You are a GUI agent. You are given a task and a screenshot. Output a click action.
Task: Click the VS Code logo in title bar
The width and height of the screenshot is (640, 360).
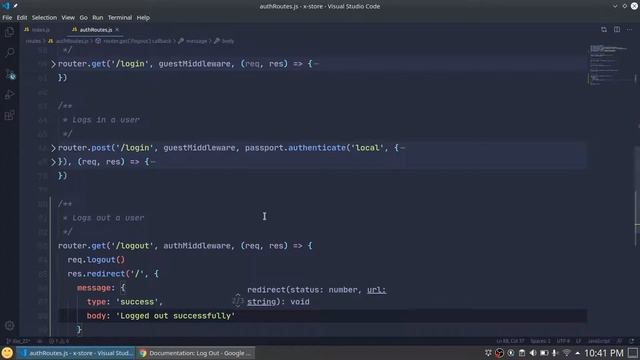click(x=6, y=6)
